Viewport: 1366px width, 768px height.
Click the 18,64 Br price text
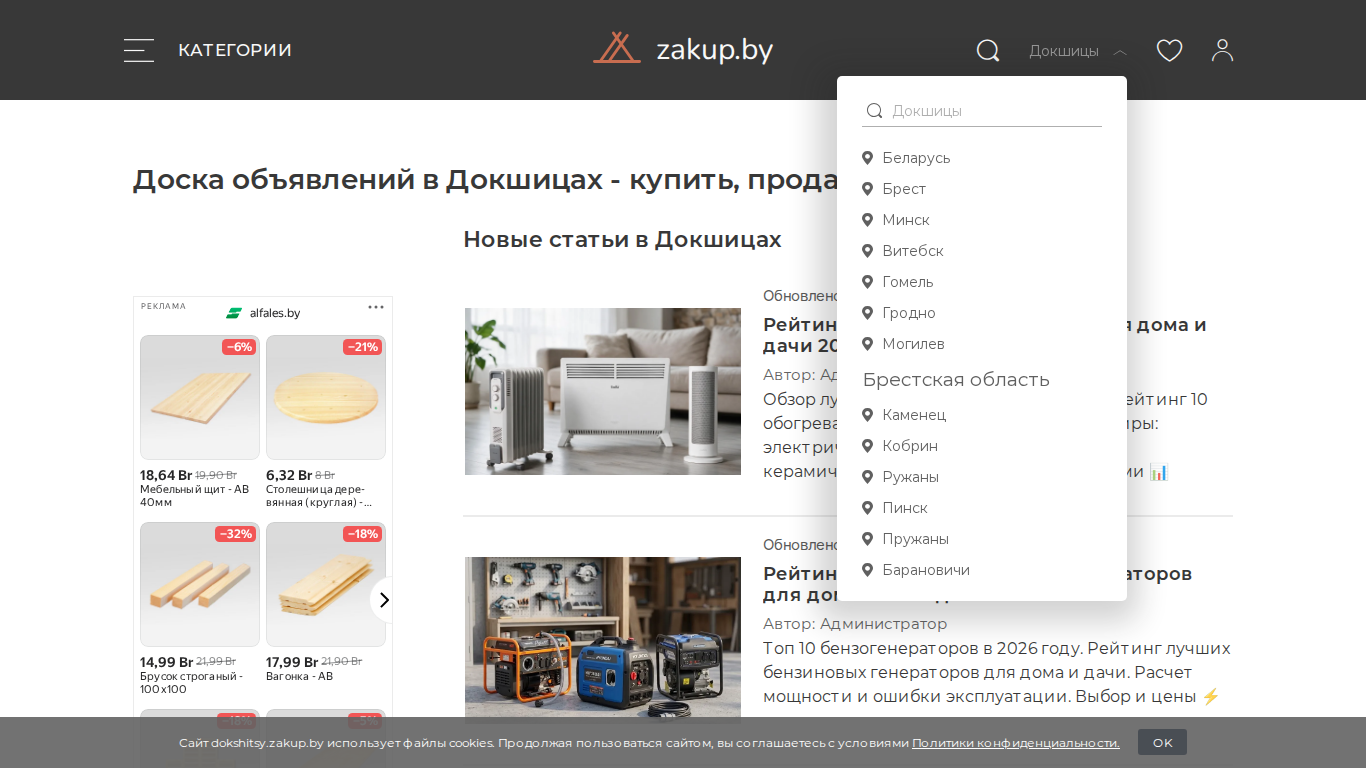(166, 475)
